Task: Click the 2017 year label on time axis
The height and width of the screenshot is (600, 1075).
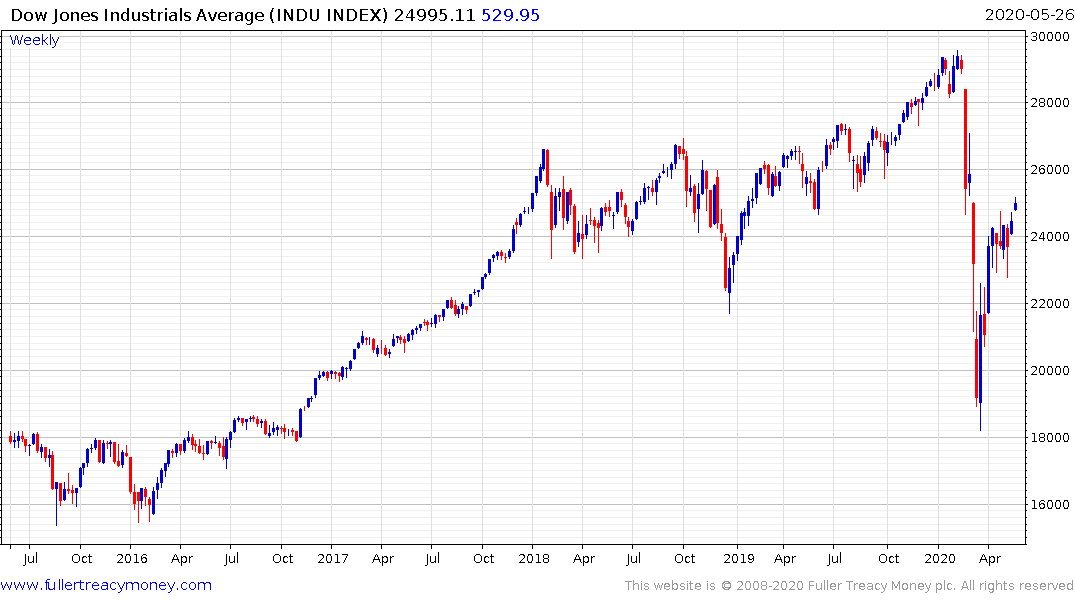Action: tap(333, 558)
